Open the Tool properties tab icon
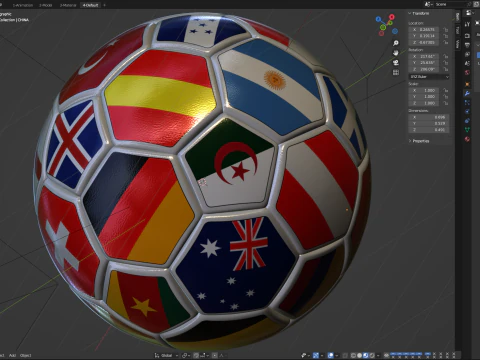The image size is (480, 360). coord(467,24)
